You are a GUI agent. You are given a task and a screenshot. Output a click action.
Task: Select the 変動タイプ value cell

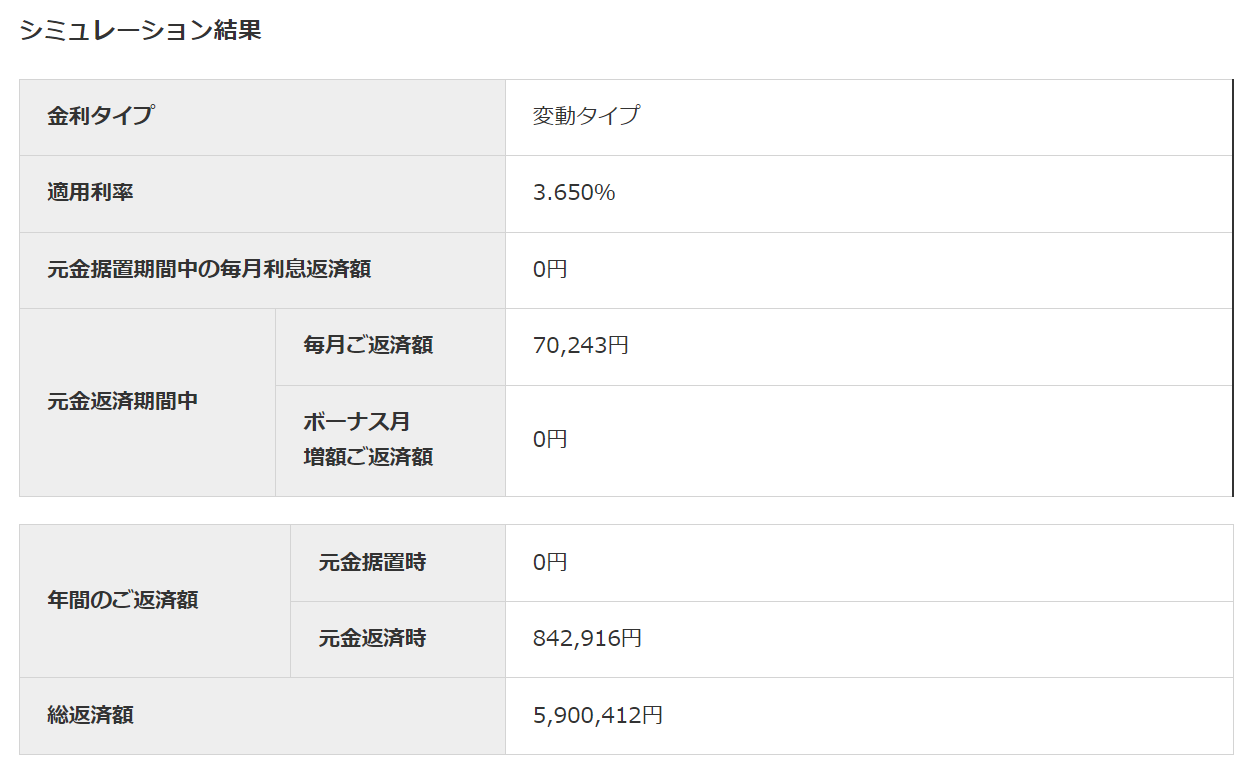pos(586,115)
